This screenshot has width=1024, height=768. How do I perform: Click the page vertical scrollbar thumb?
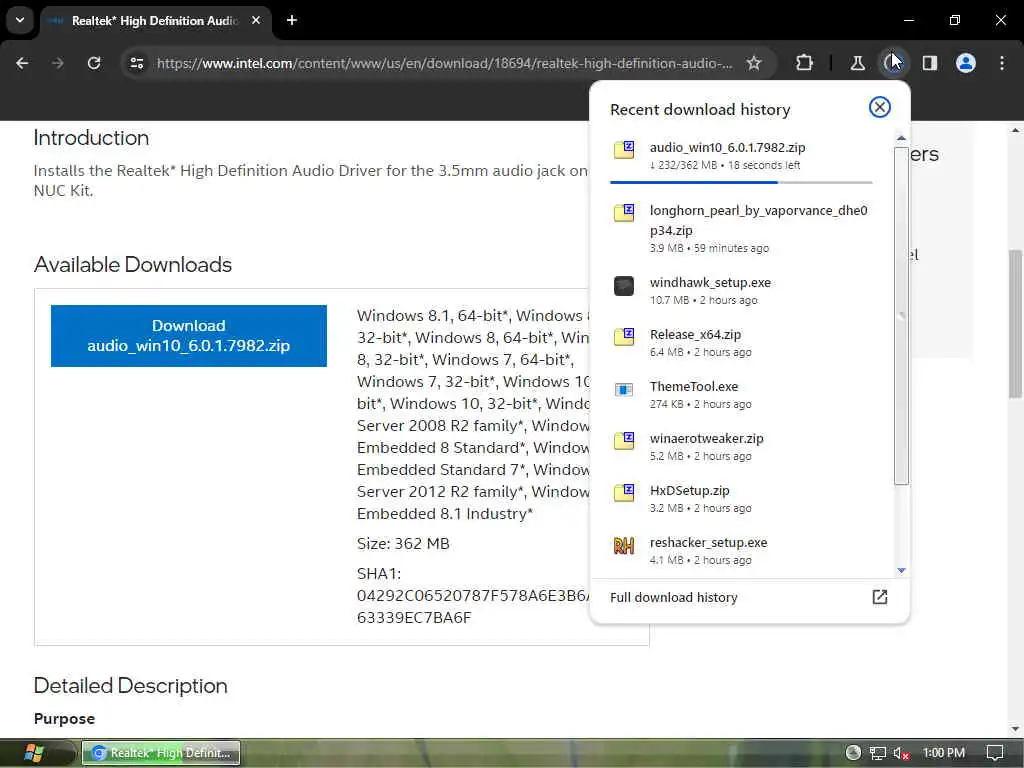(1015, 323)
